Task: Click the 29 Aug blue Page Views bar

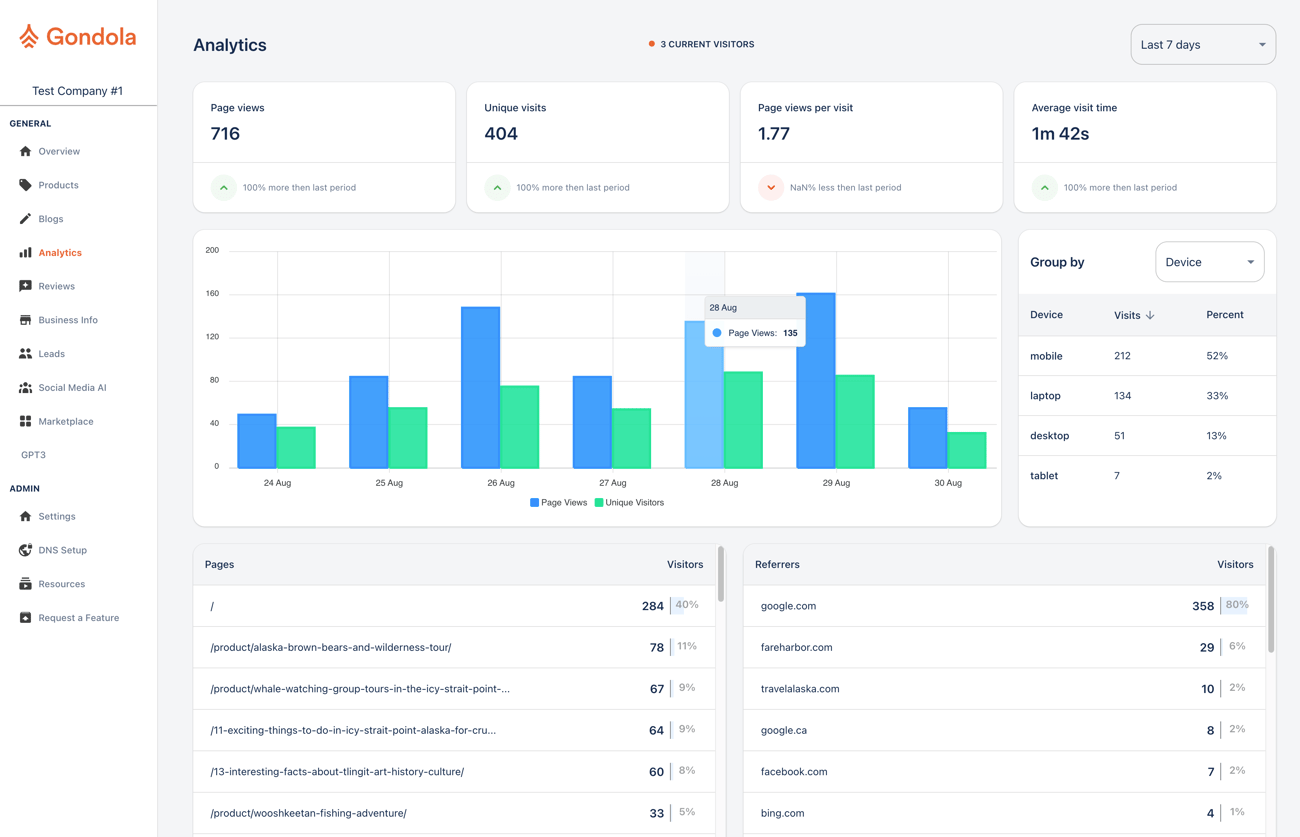Action: coord(815,382)
